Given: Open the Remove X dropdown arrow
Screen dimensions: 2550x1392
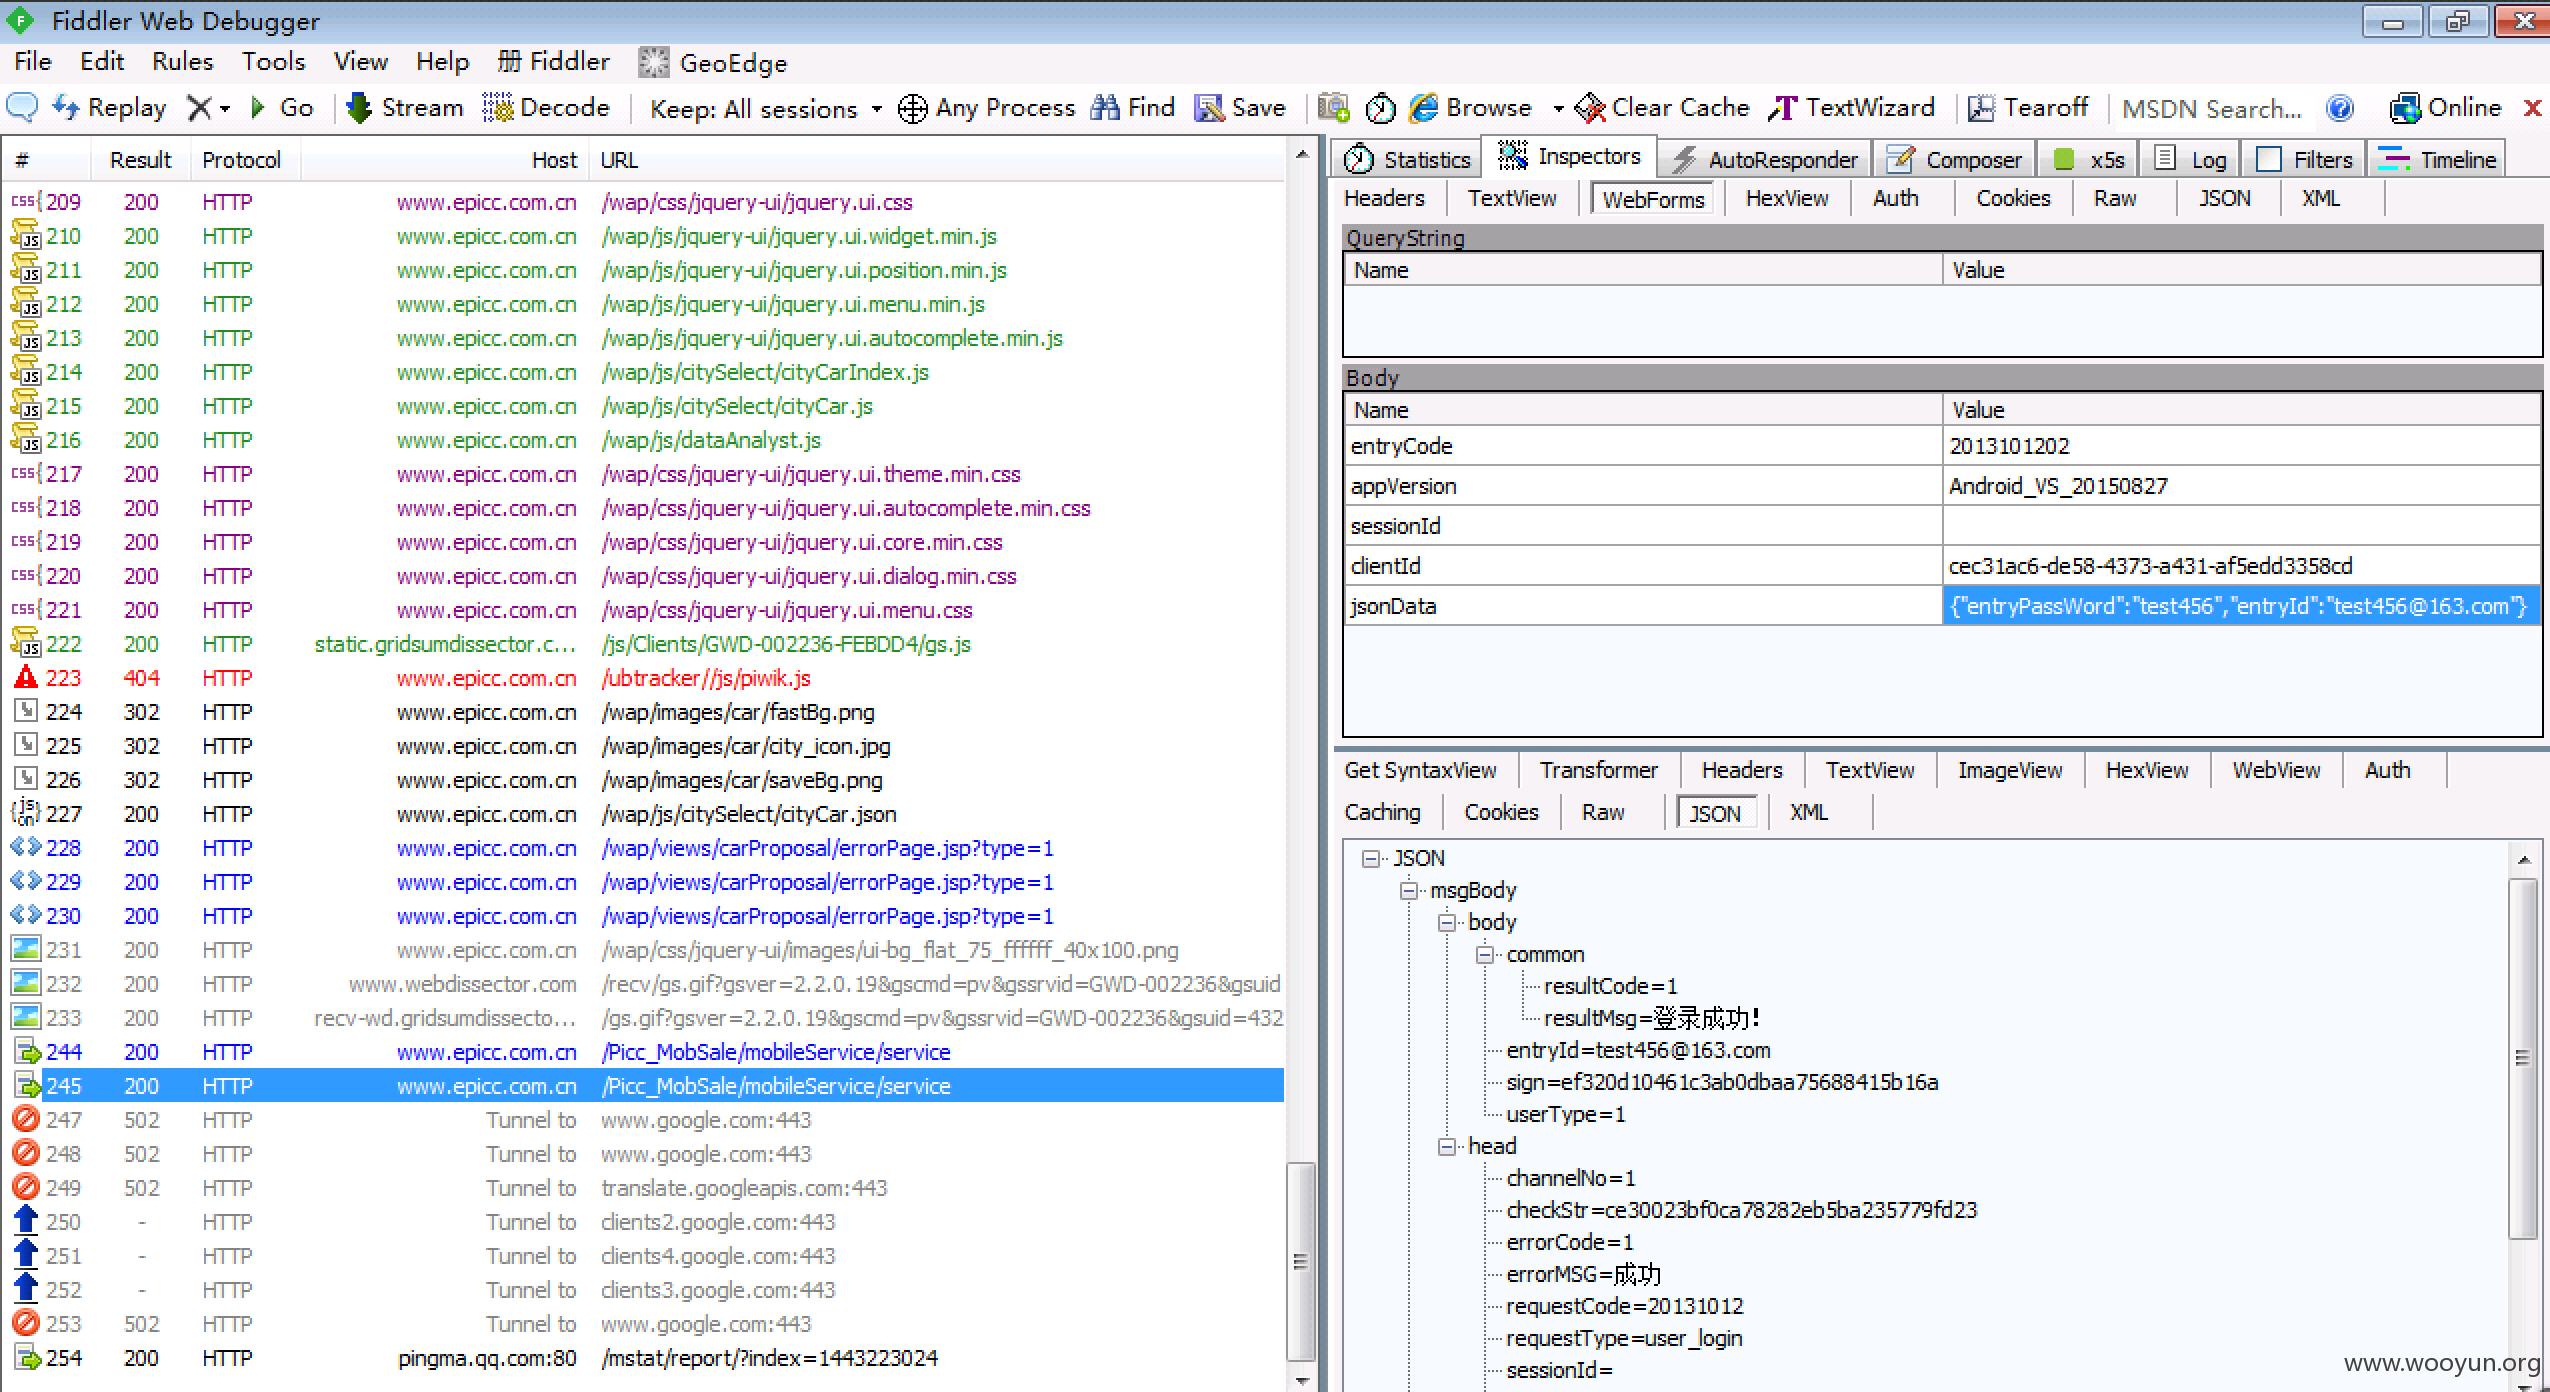Looking at the screenshot, I should click(x=225, y=108).
